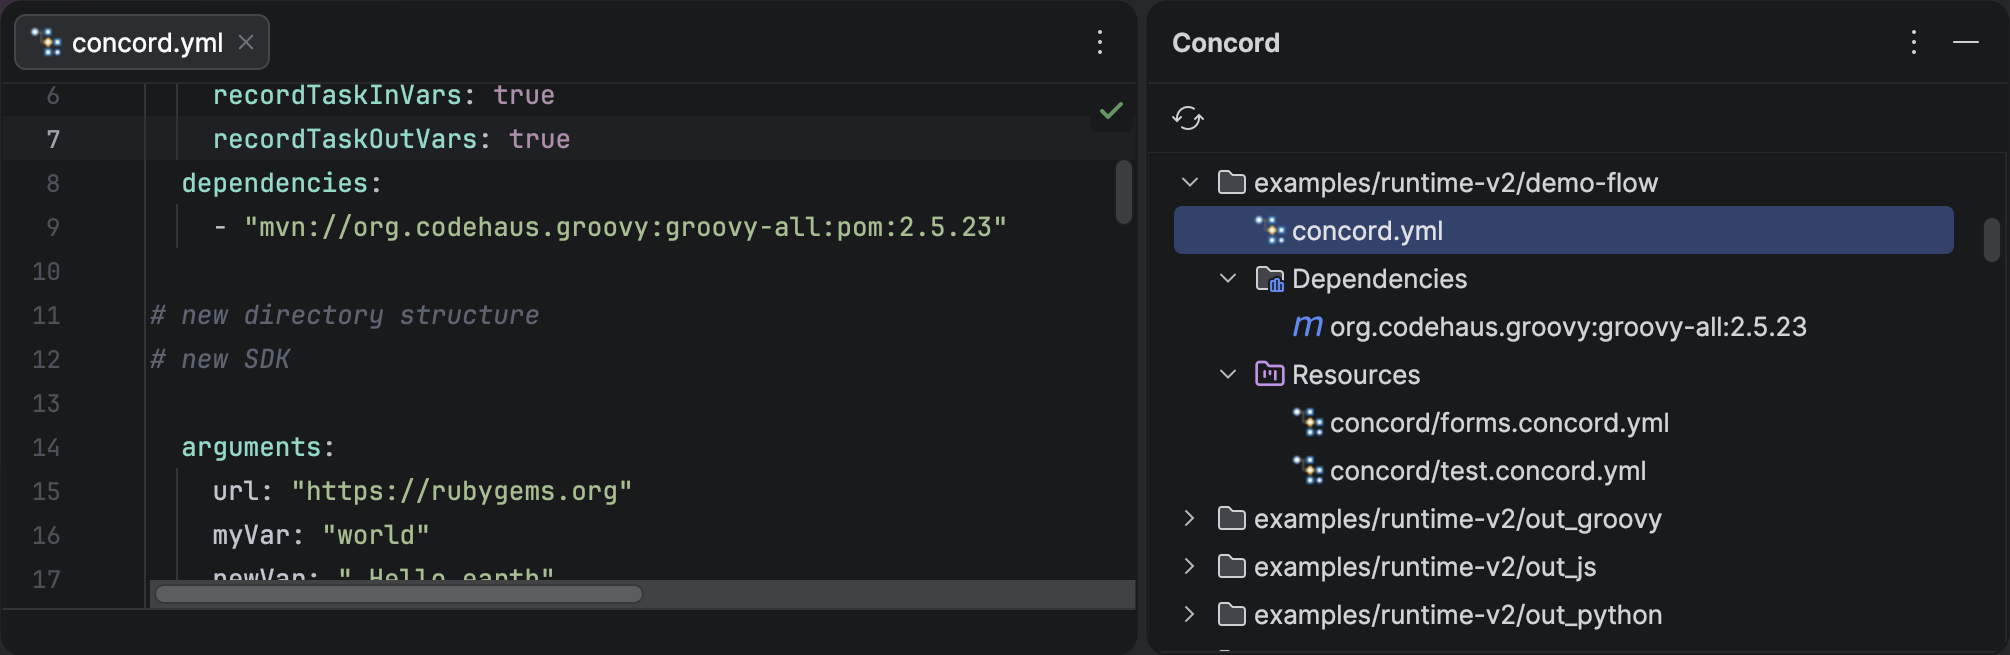Open Concord panel options menu
The height and width of the screenshot is (655, 2010).
1913,42
